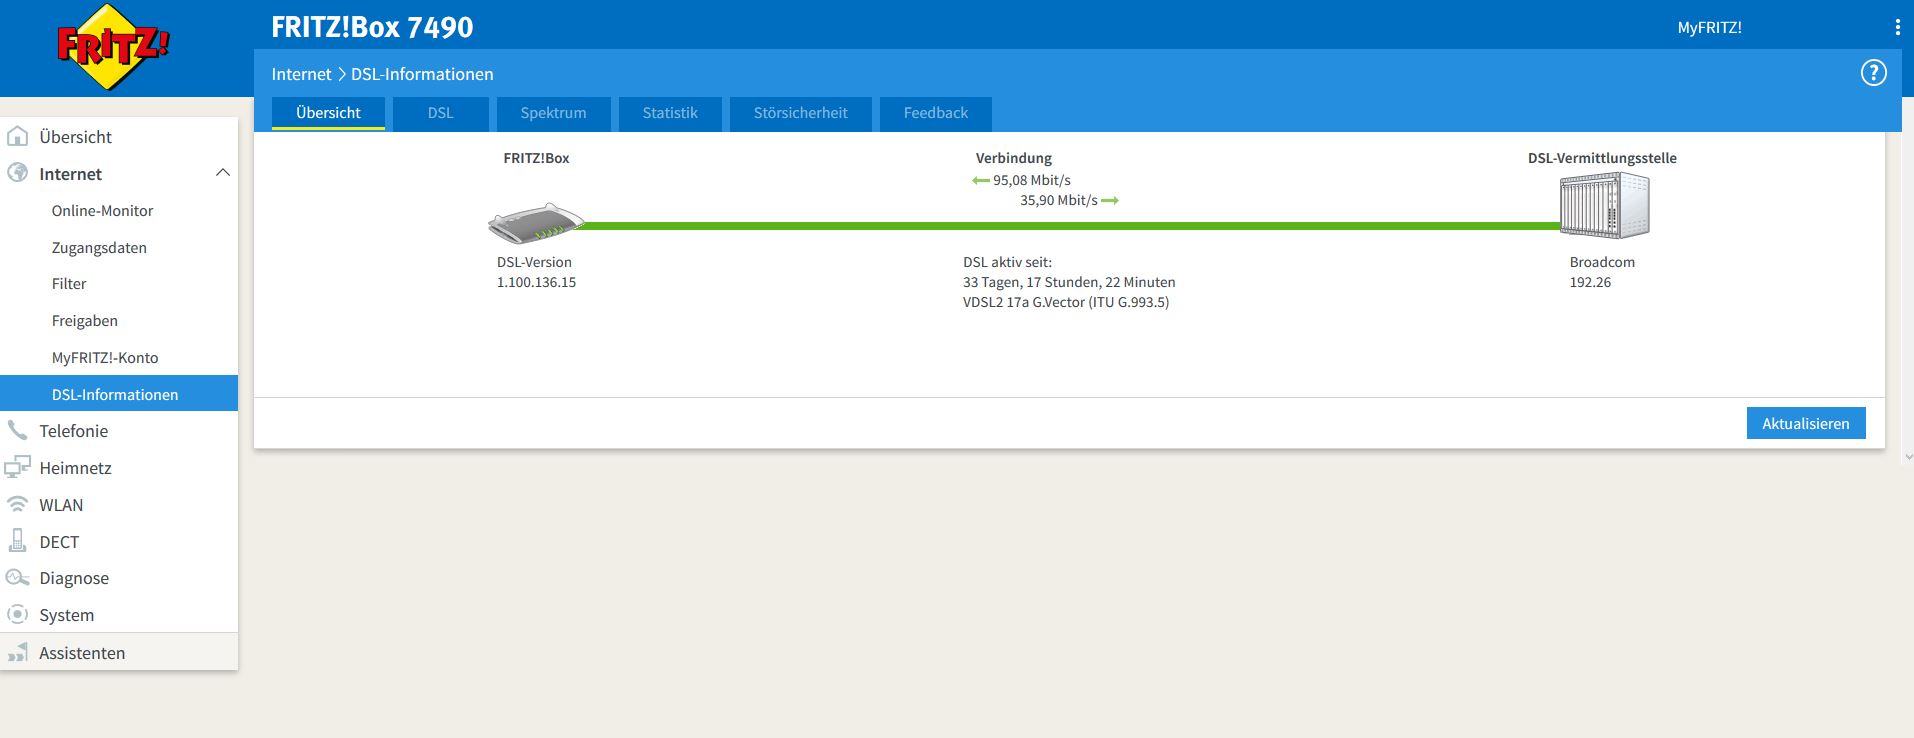Click the System icon

(17, 614)
